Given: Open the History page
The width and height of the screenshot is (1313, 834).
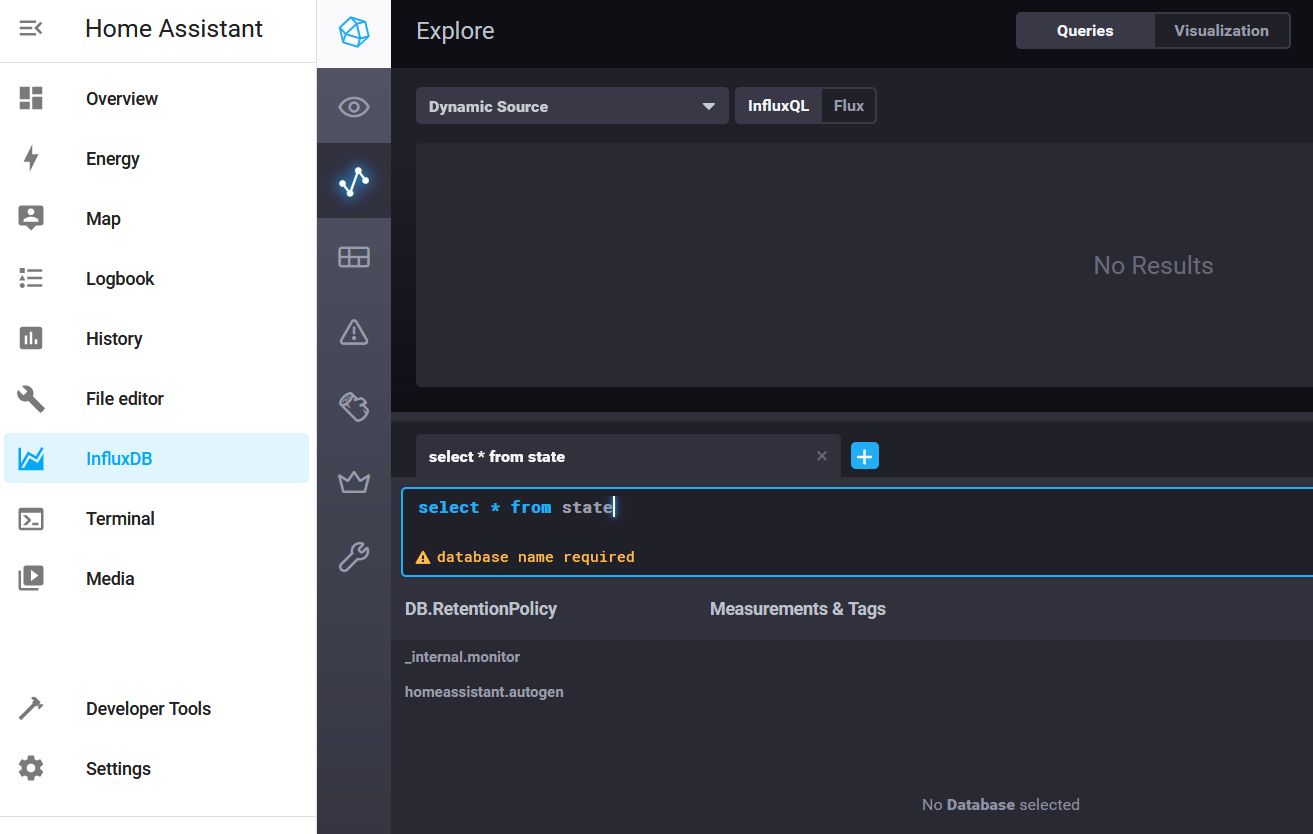Looking at the screenshot, I should pyautogui.click(x=113, y=338).
